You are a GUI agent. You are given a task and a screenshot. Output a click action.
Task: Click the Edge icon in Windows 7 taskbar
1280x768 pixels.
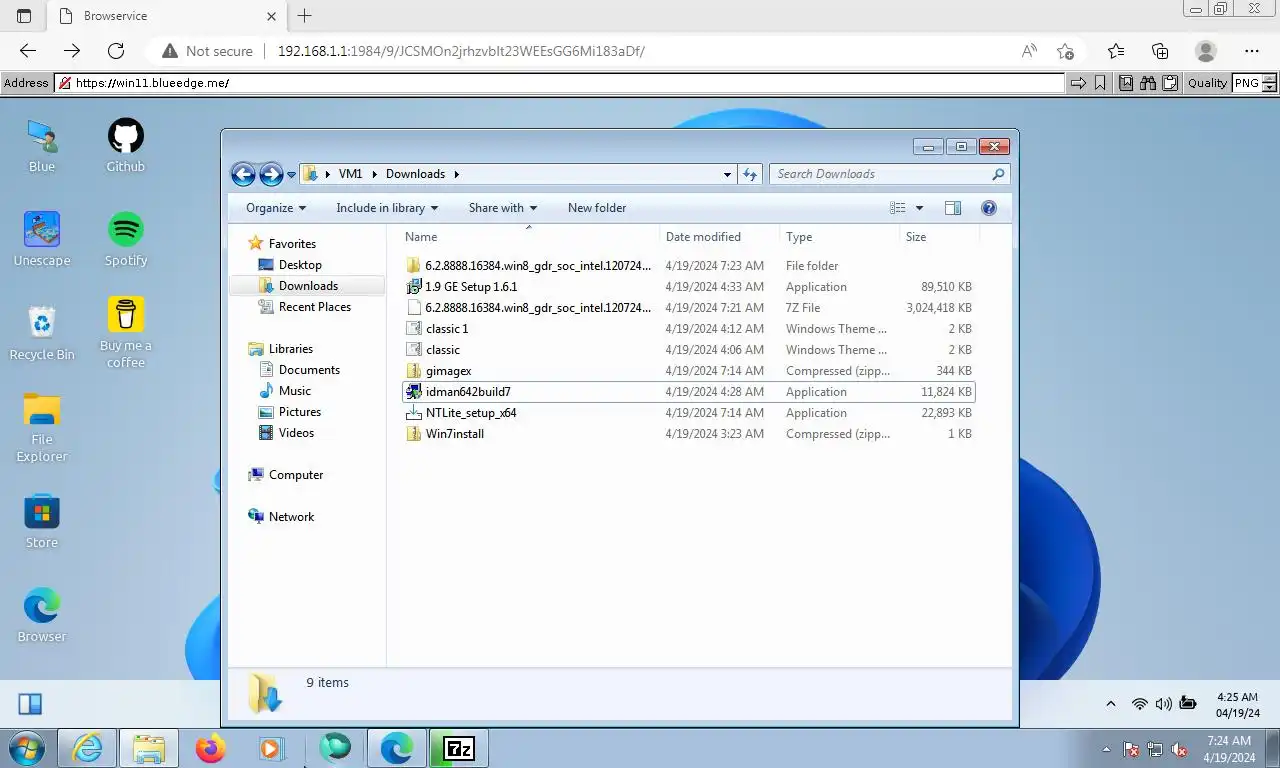tap(397, 748)
